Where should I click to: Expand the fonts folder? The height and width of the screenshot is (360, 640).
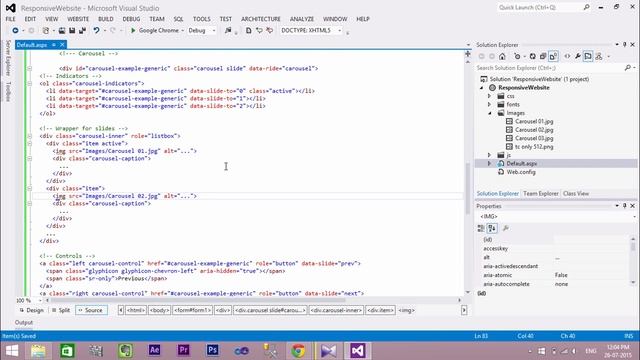489,104
